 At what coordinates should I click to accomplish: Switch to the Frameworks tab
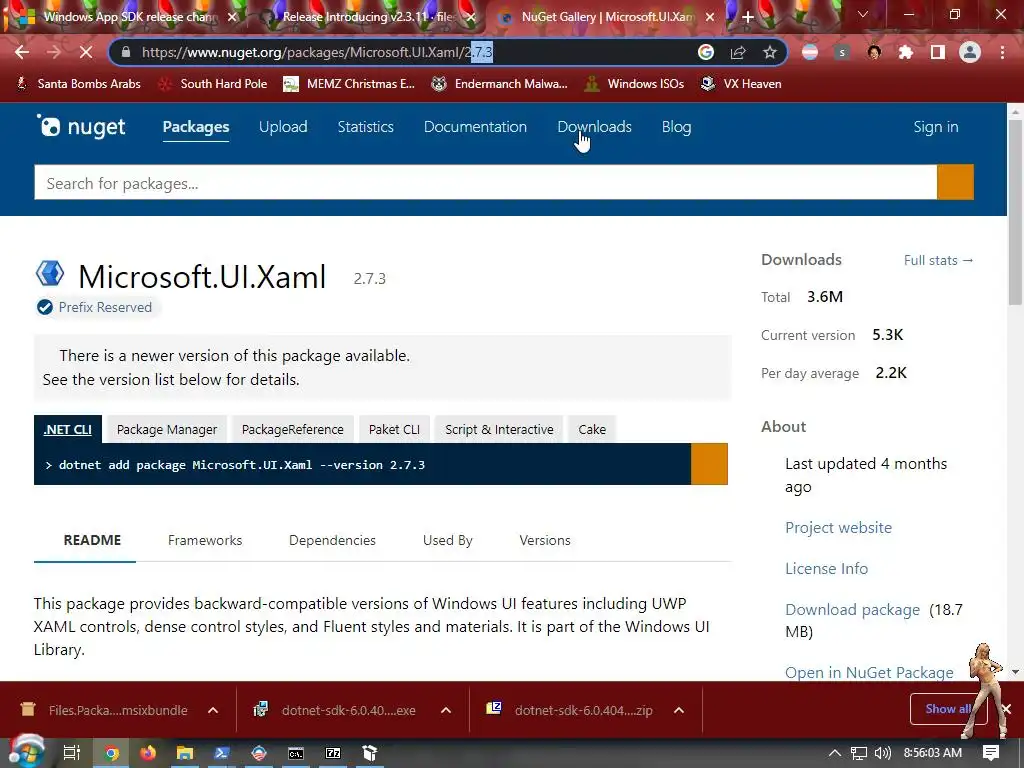(x=205, y=540)
